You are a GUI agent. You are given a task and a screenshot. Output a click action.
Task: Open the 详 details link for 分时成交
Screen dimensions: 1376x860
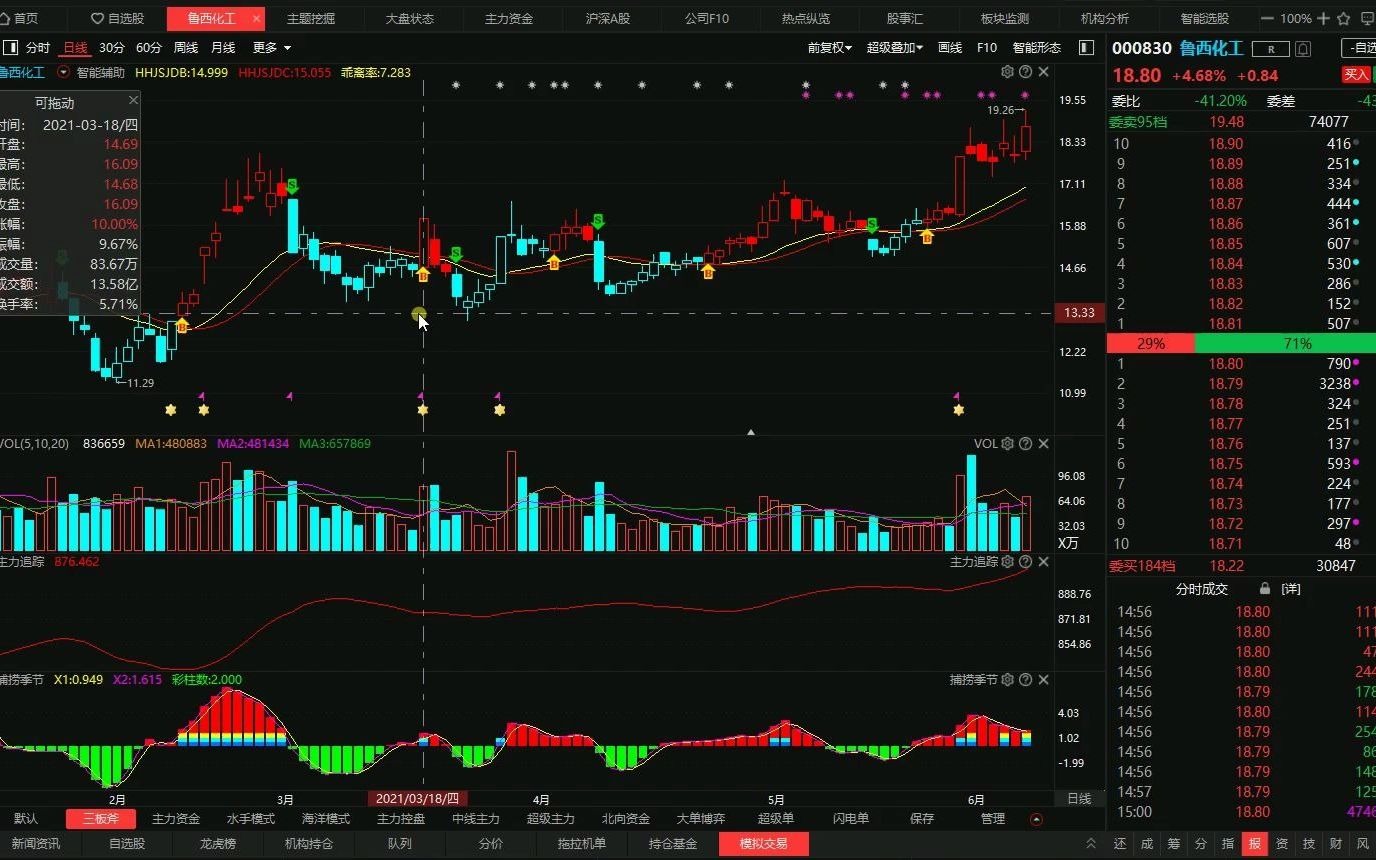1292,589
